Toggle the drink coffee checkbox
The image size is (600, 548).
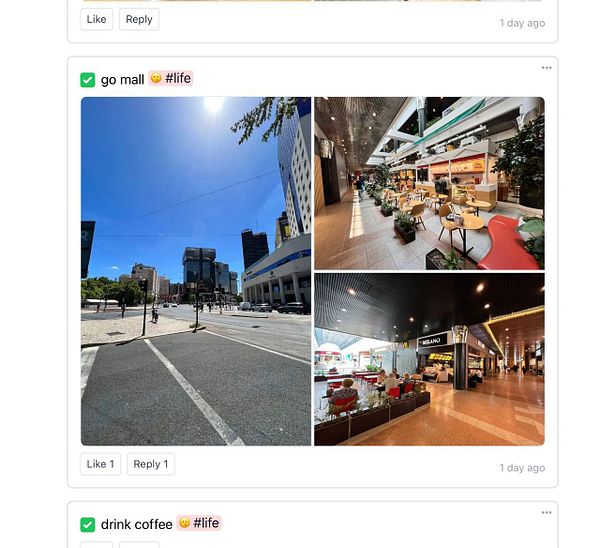point(88,525)
